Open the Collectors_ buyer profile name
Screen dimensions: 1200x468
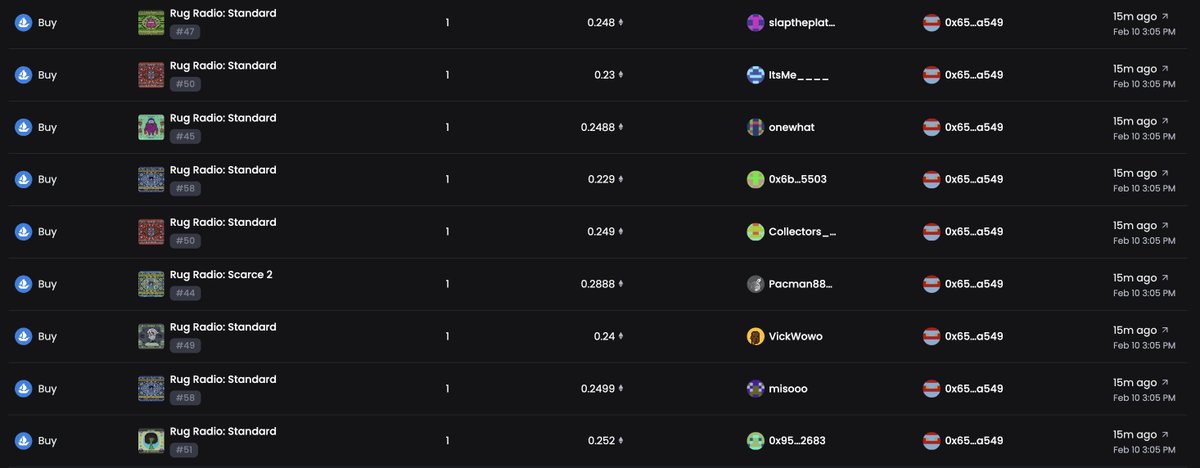pos(803,232)
